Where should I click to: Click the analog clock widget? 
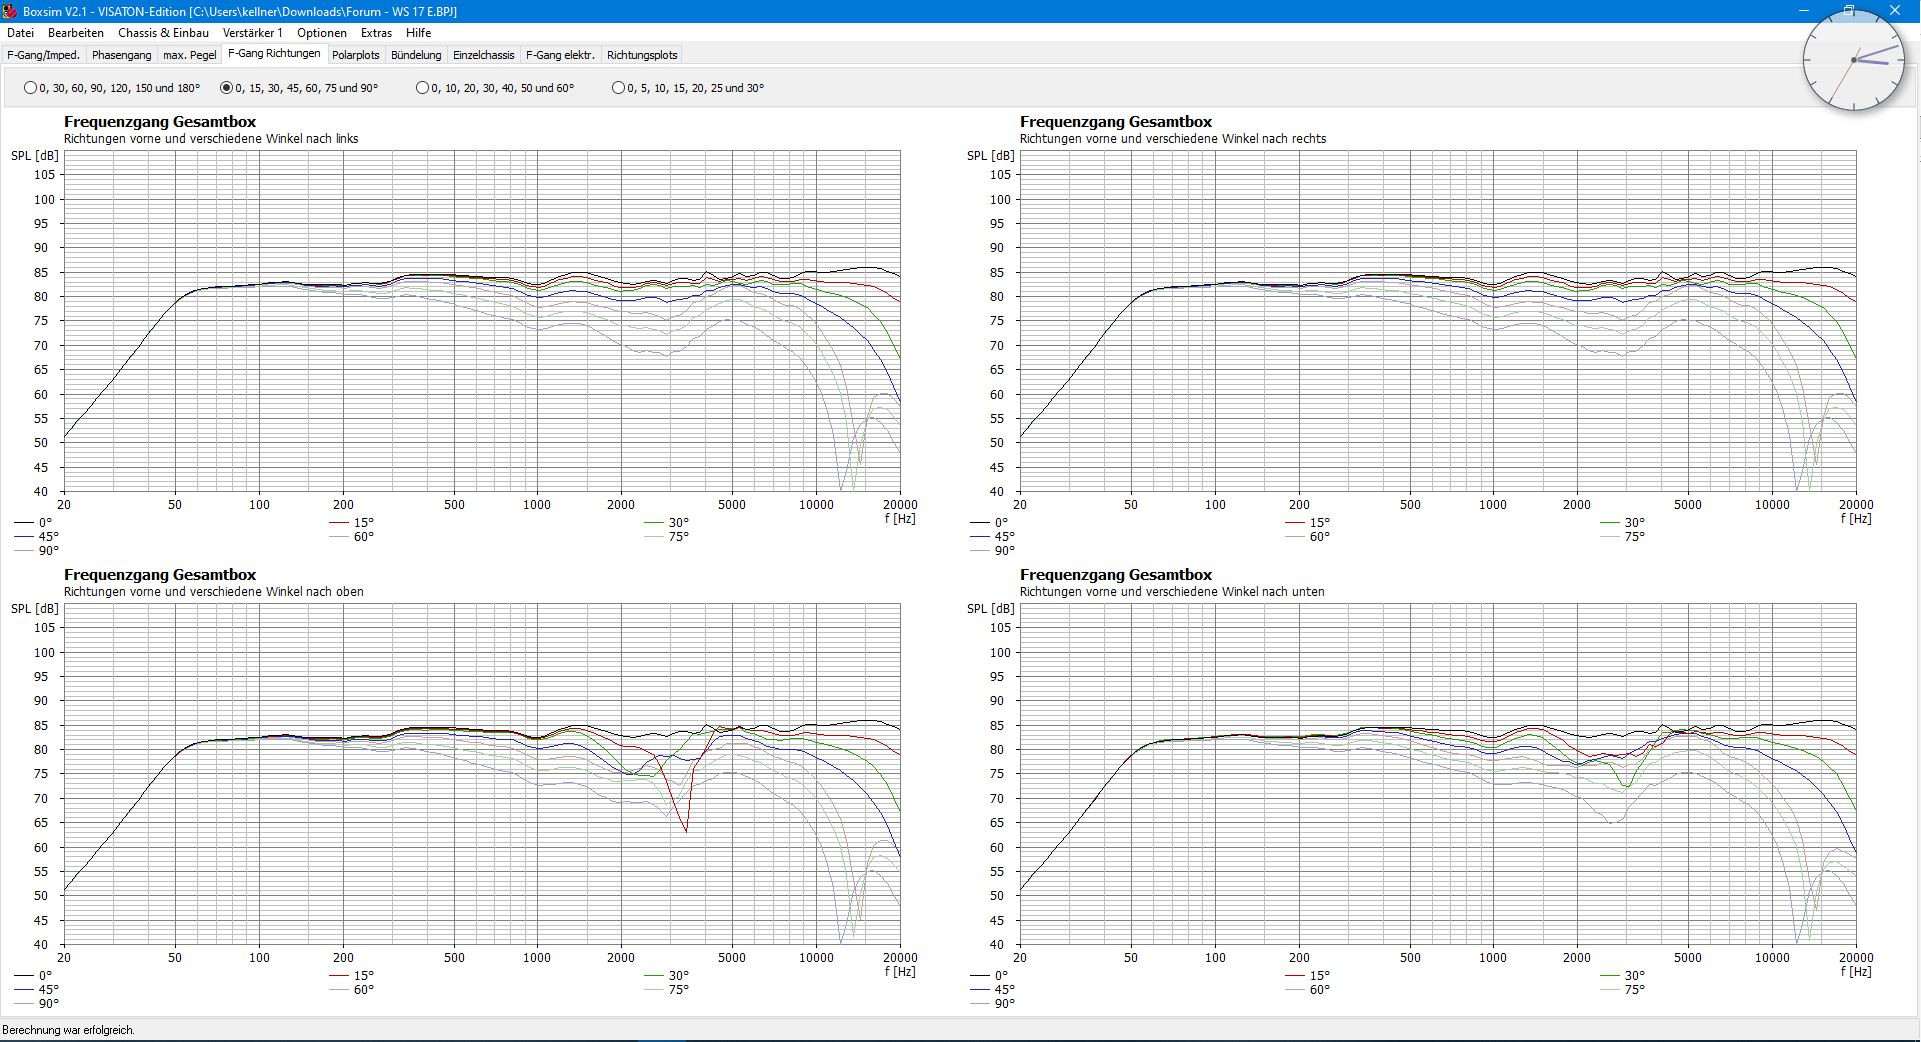click(1853, 60)
